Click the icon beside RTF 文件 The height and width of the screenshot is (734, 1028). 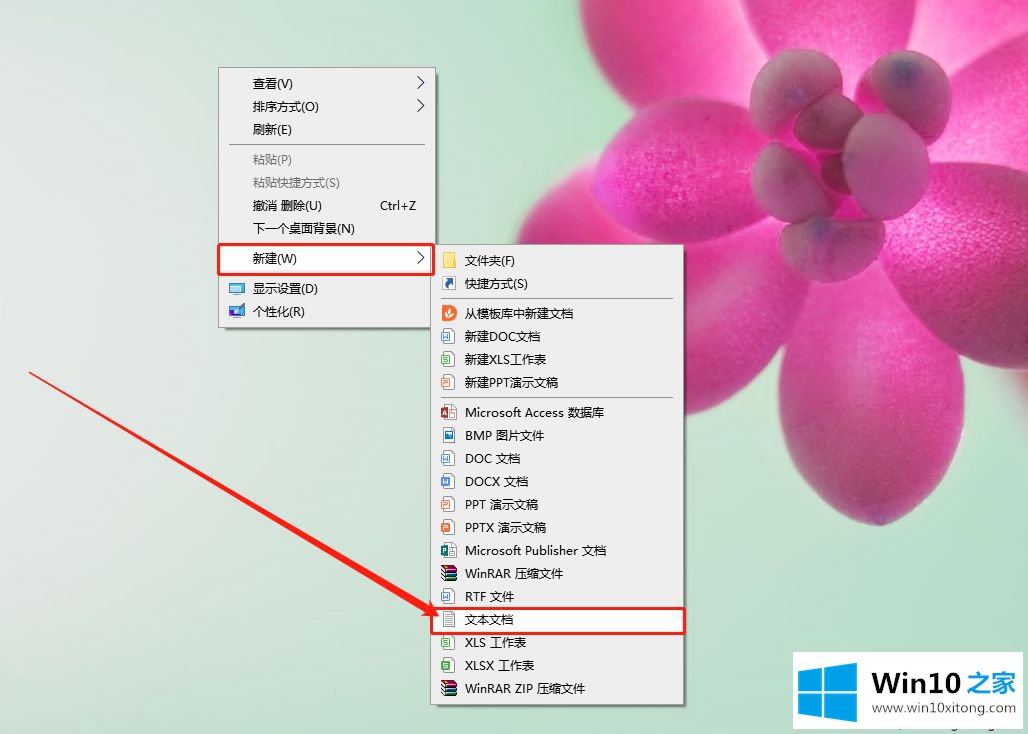pyautogui.click(x=448, y=596)
